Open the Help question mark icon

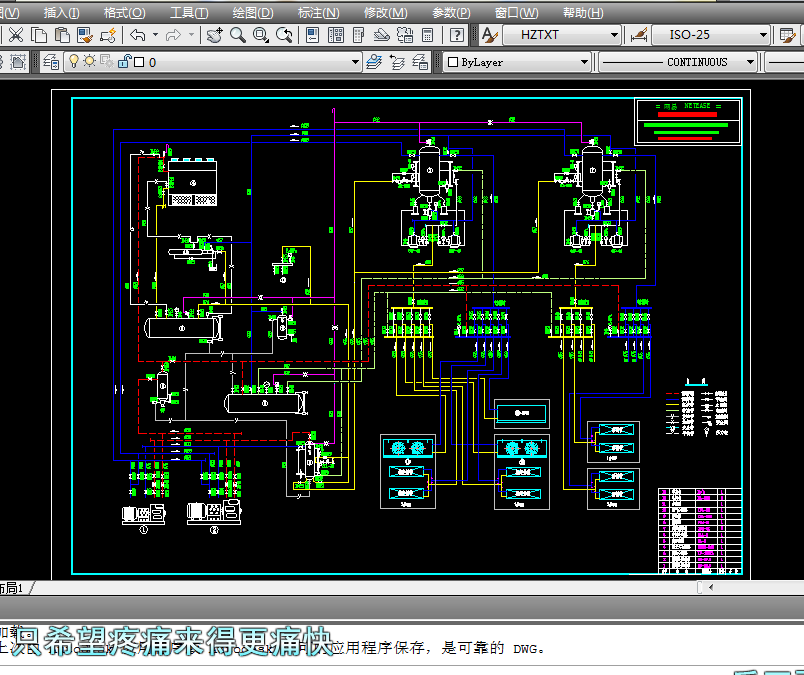[x=456, y=35]
